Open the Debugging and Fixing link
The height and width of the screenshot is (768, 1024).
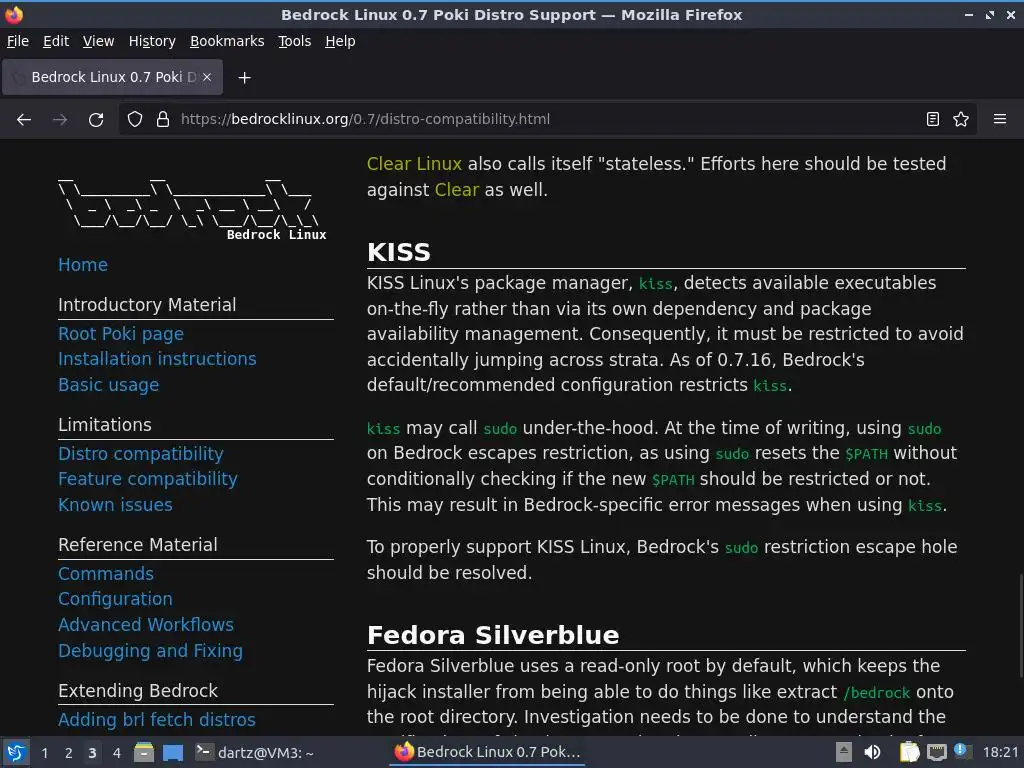(150, 651)
